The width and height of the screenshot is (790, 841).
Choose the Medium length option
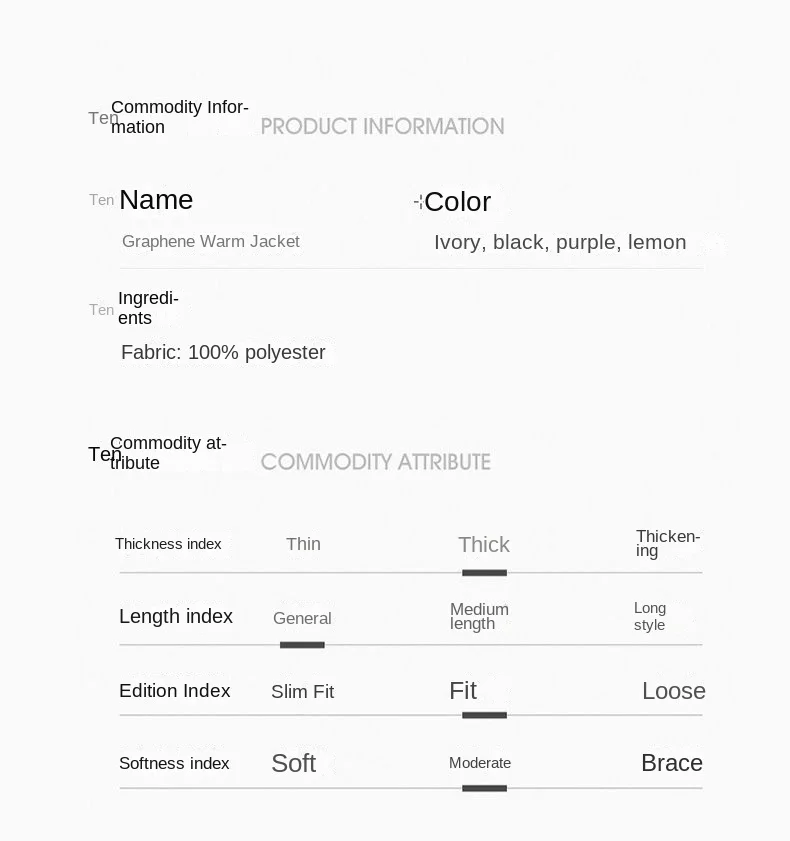[479, 616]
